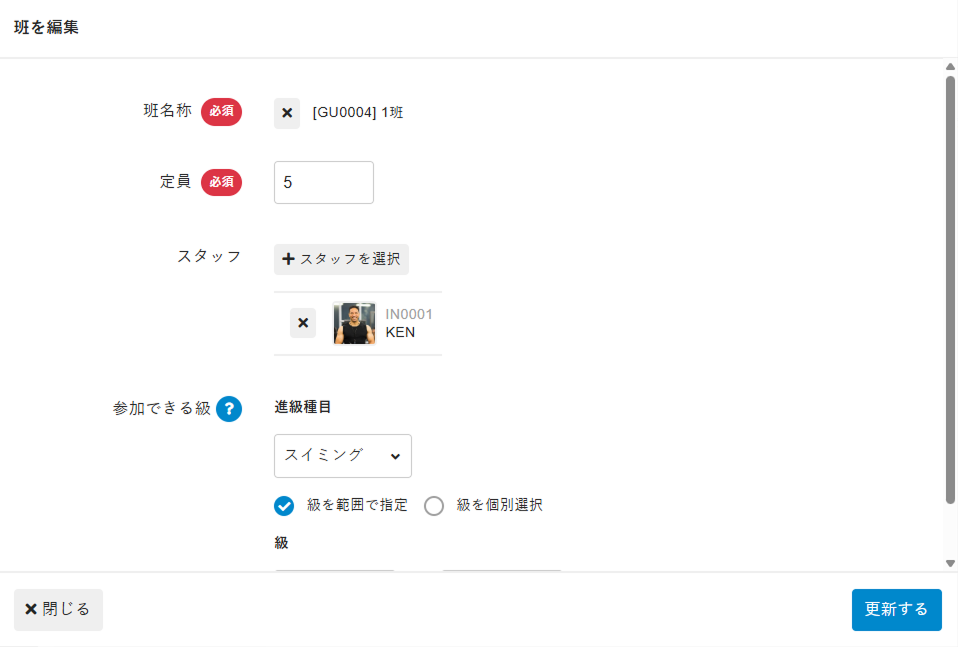
Task: Focus the 定員 capacity input field
Action: (x=323, y=183)
